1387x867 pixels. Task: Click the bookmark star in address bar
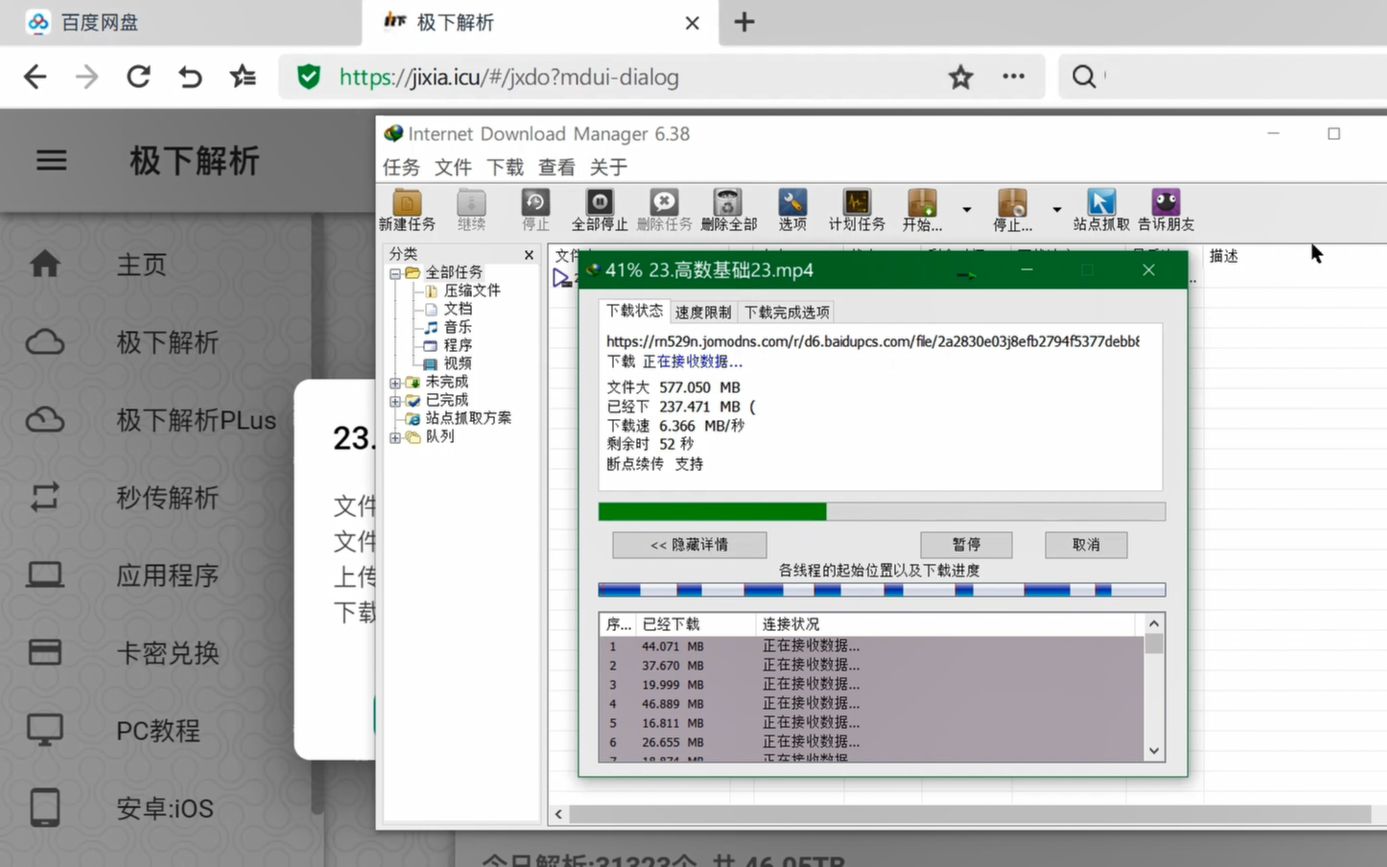click(x=961, y=77)
